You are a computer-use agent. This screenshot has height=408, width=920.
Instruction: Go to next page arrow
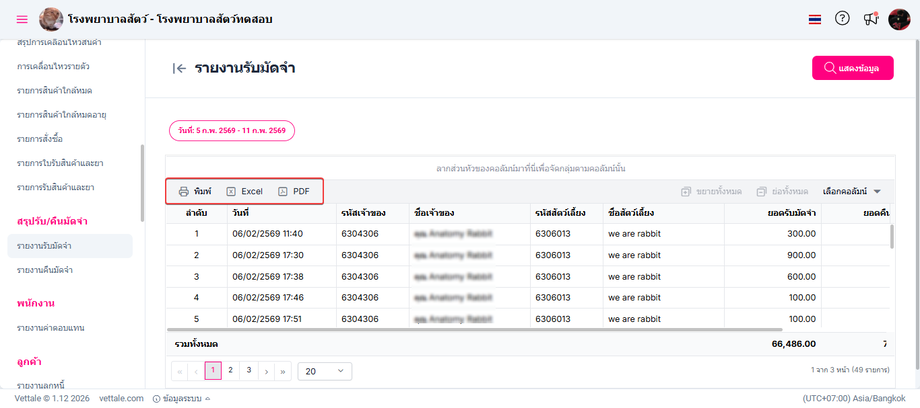click(x=266, y=371)
